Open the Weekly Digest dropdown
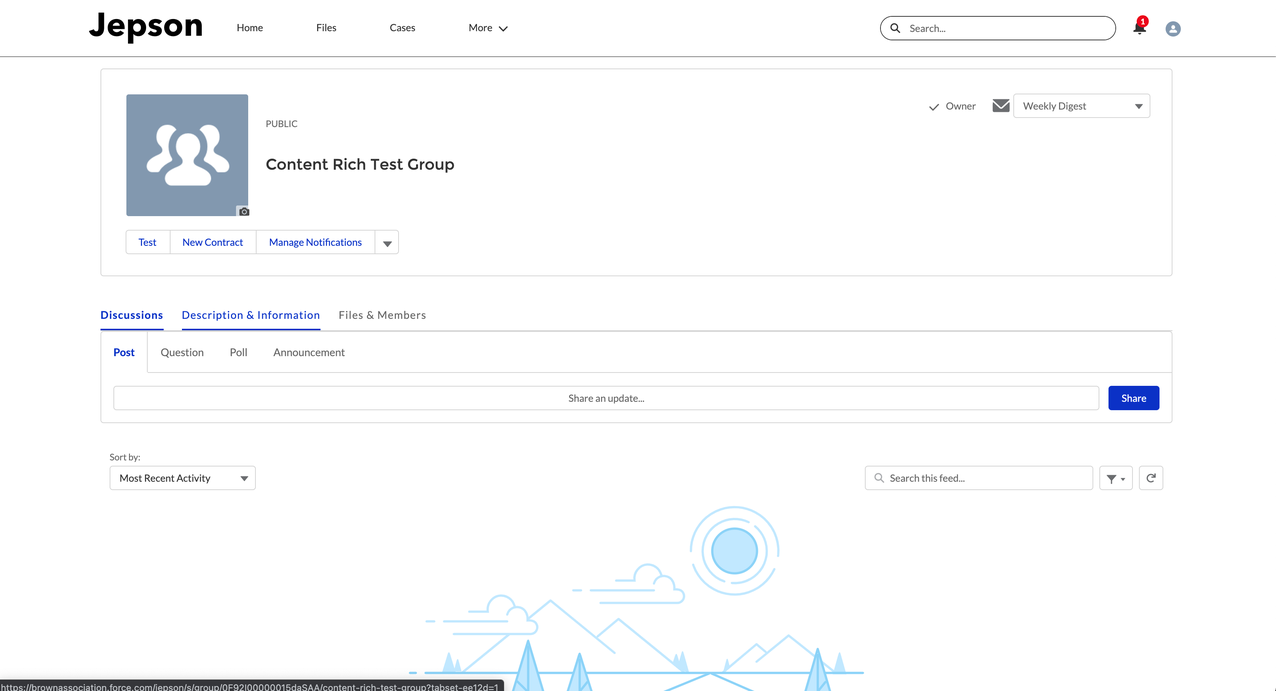1276x691 pixels. (1082, 106)
